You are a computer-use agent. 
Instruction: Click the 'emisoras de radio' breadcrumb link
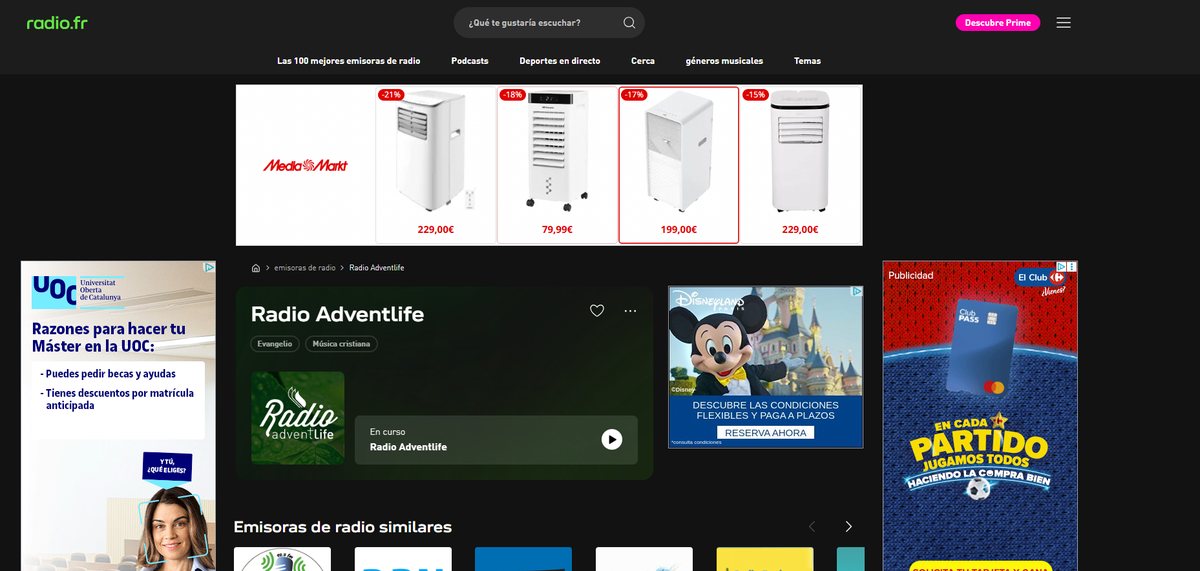(x=305, y=268)
